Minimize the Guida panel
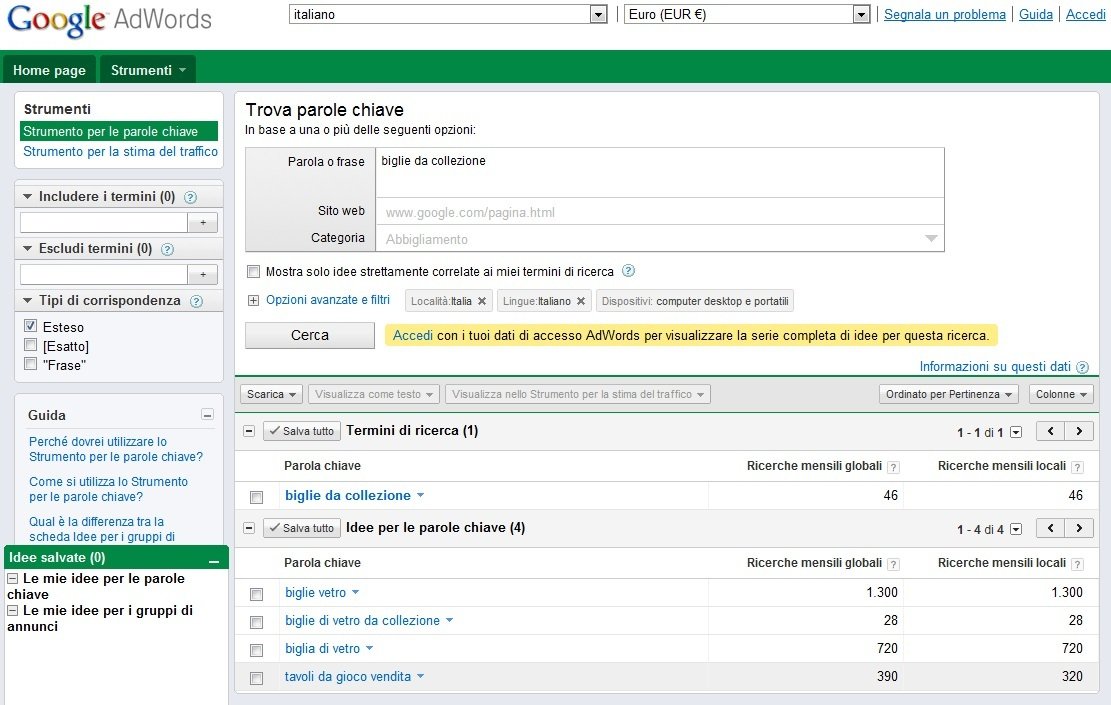The height and width of the screenshot is (705, 1111). pyautogui.click(x=208, y=414)
